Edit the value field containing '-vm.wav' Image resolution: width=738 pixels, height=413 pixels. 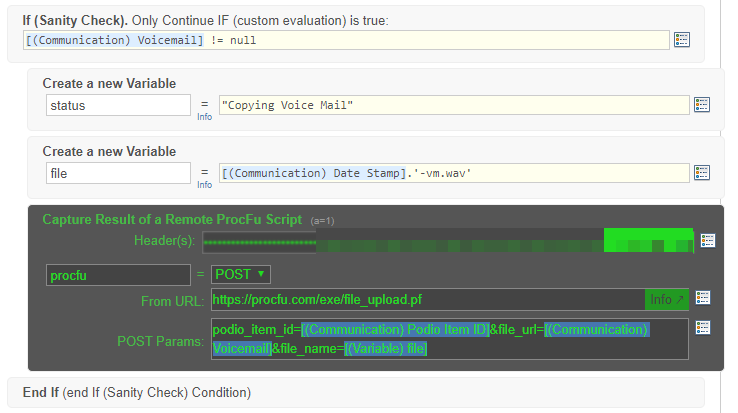coord(454,173)
